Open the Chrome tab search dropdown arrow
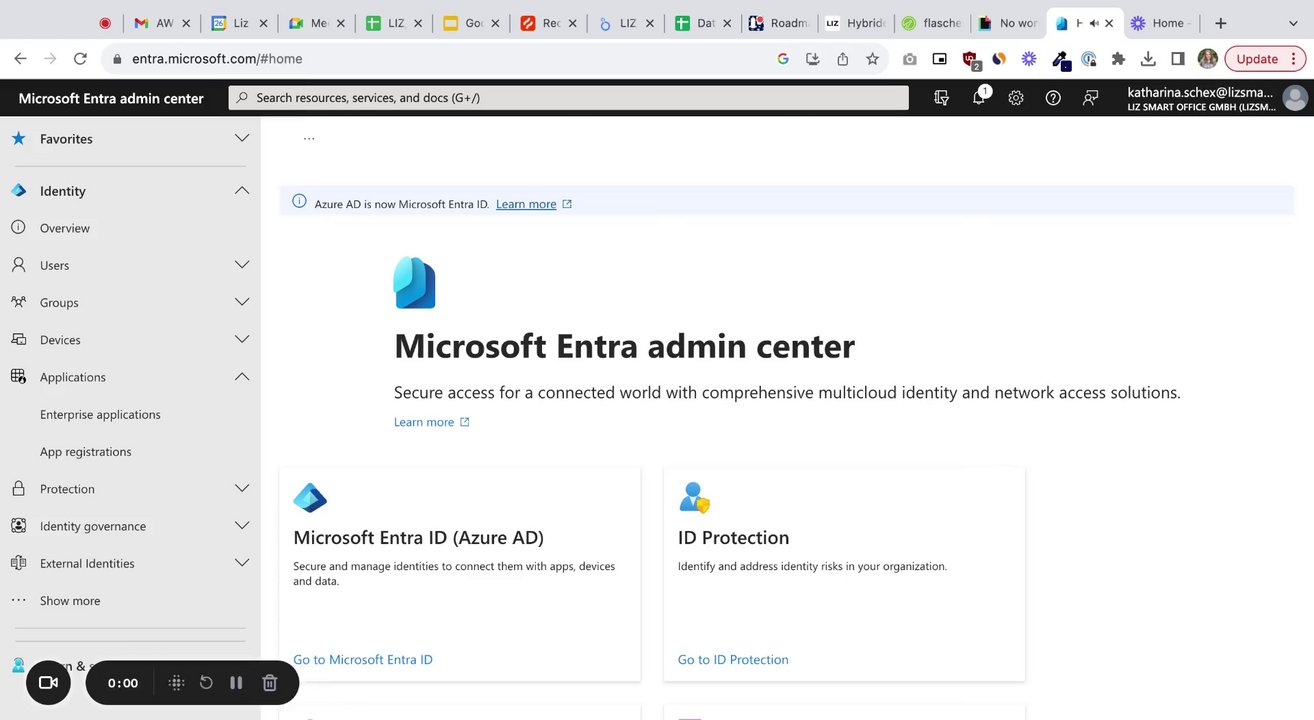Viewport: 1314px width, 720px height. [1293, 23]
